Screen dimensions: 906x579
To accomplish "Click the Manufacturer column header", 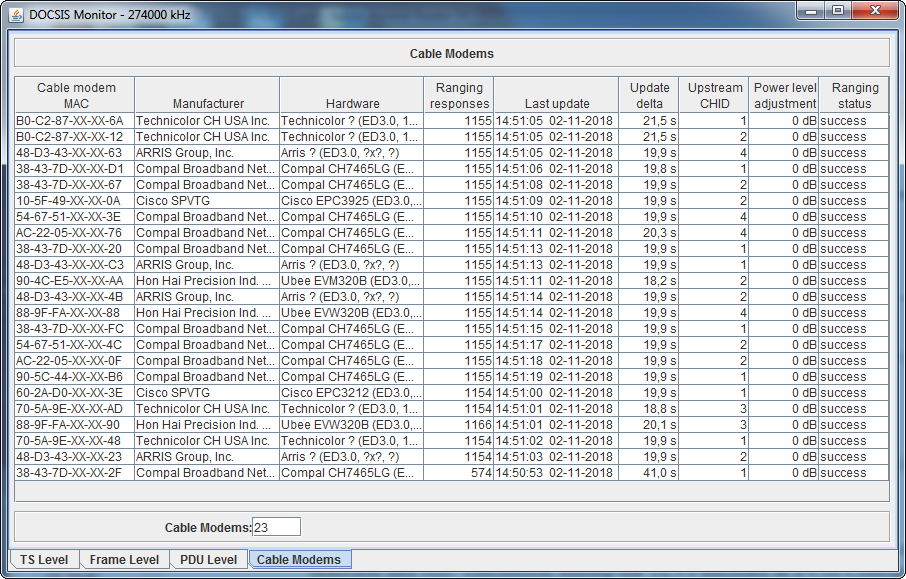I will pyautogui.click(x=207, y=95).
